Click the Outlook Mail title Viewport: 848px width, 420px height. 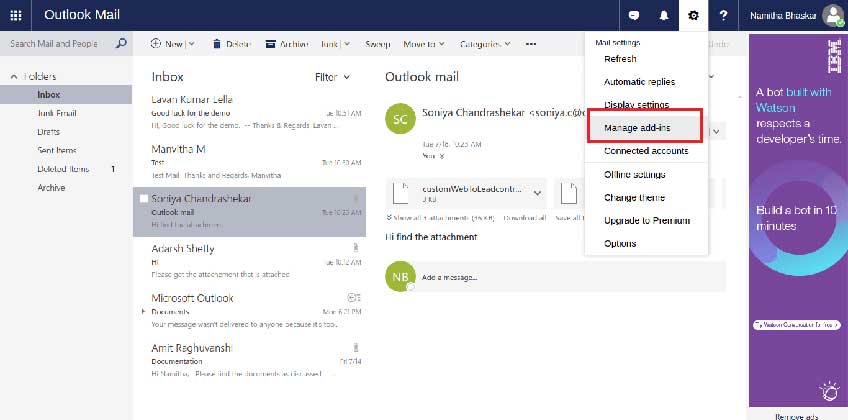pos(82,15)
